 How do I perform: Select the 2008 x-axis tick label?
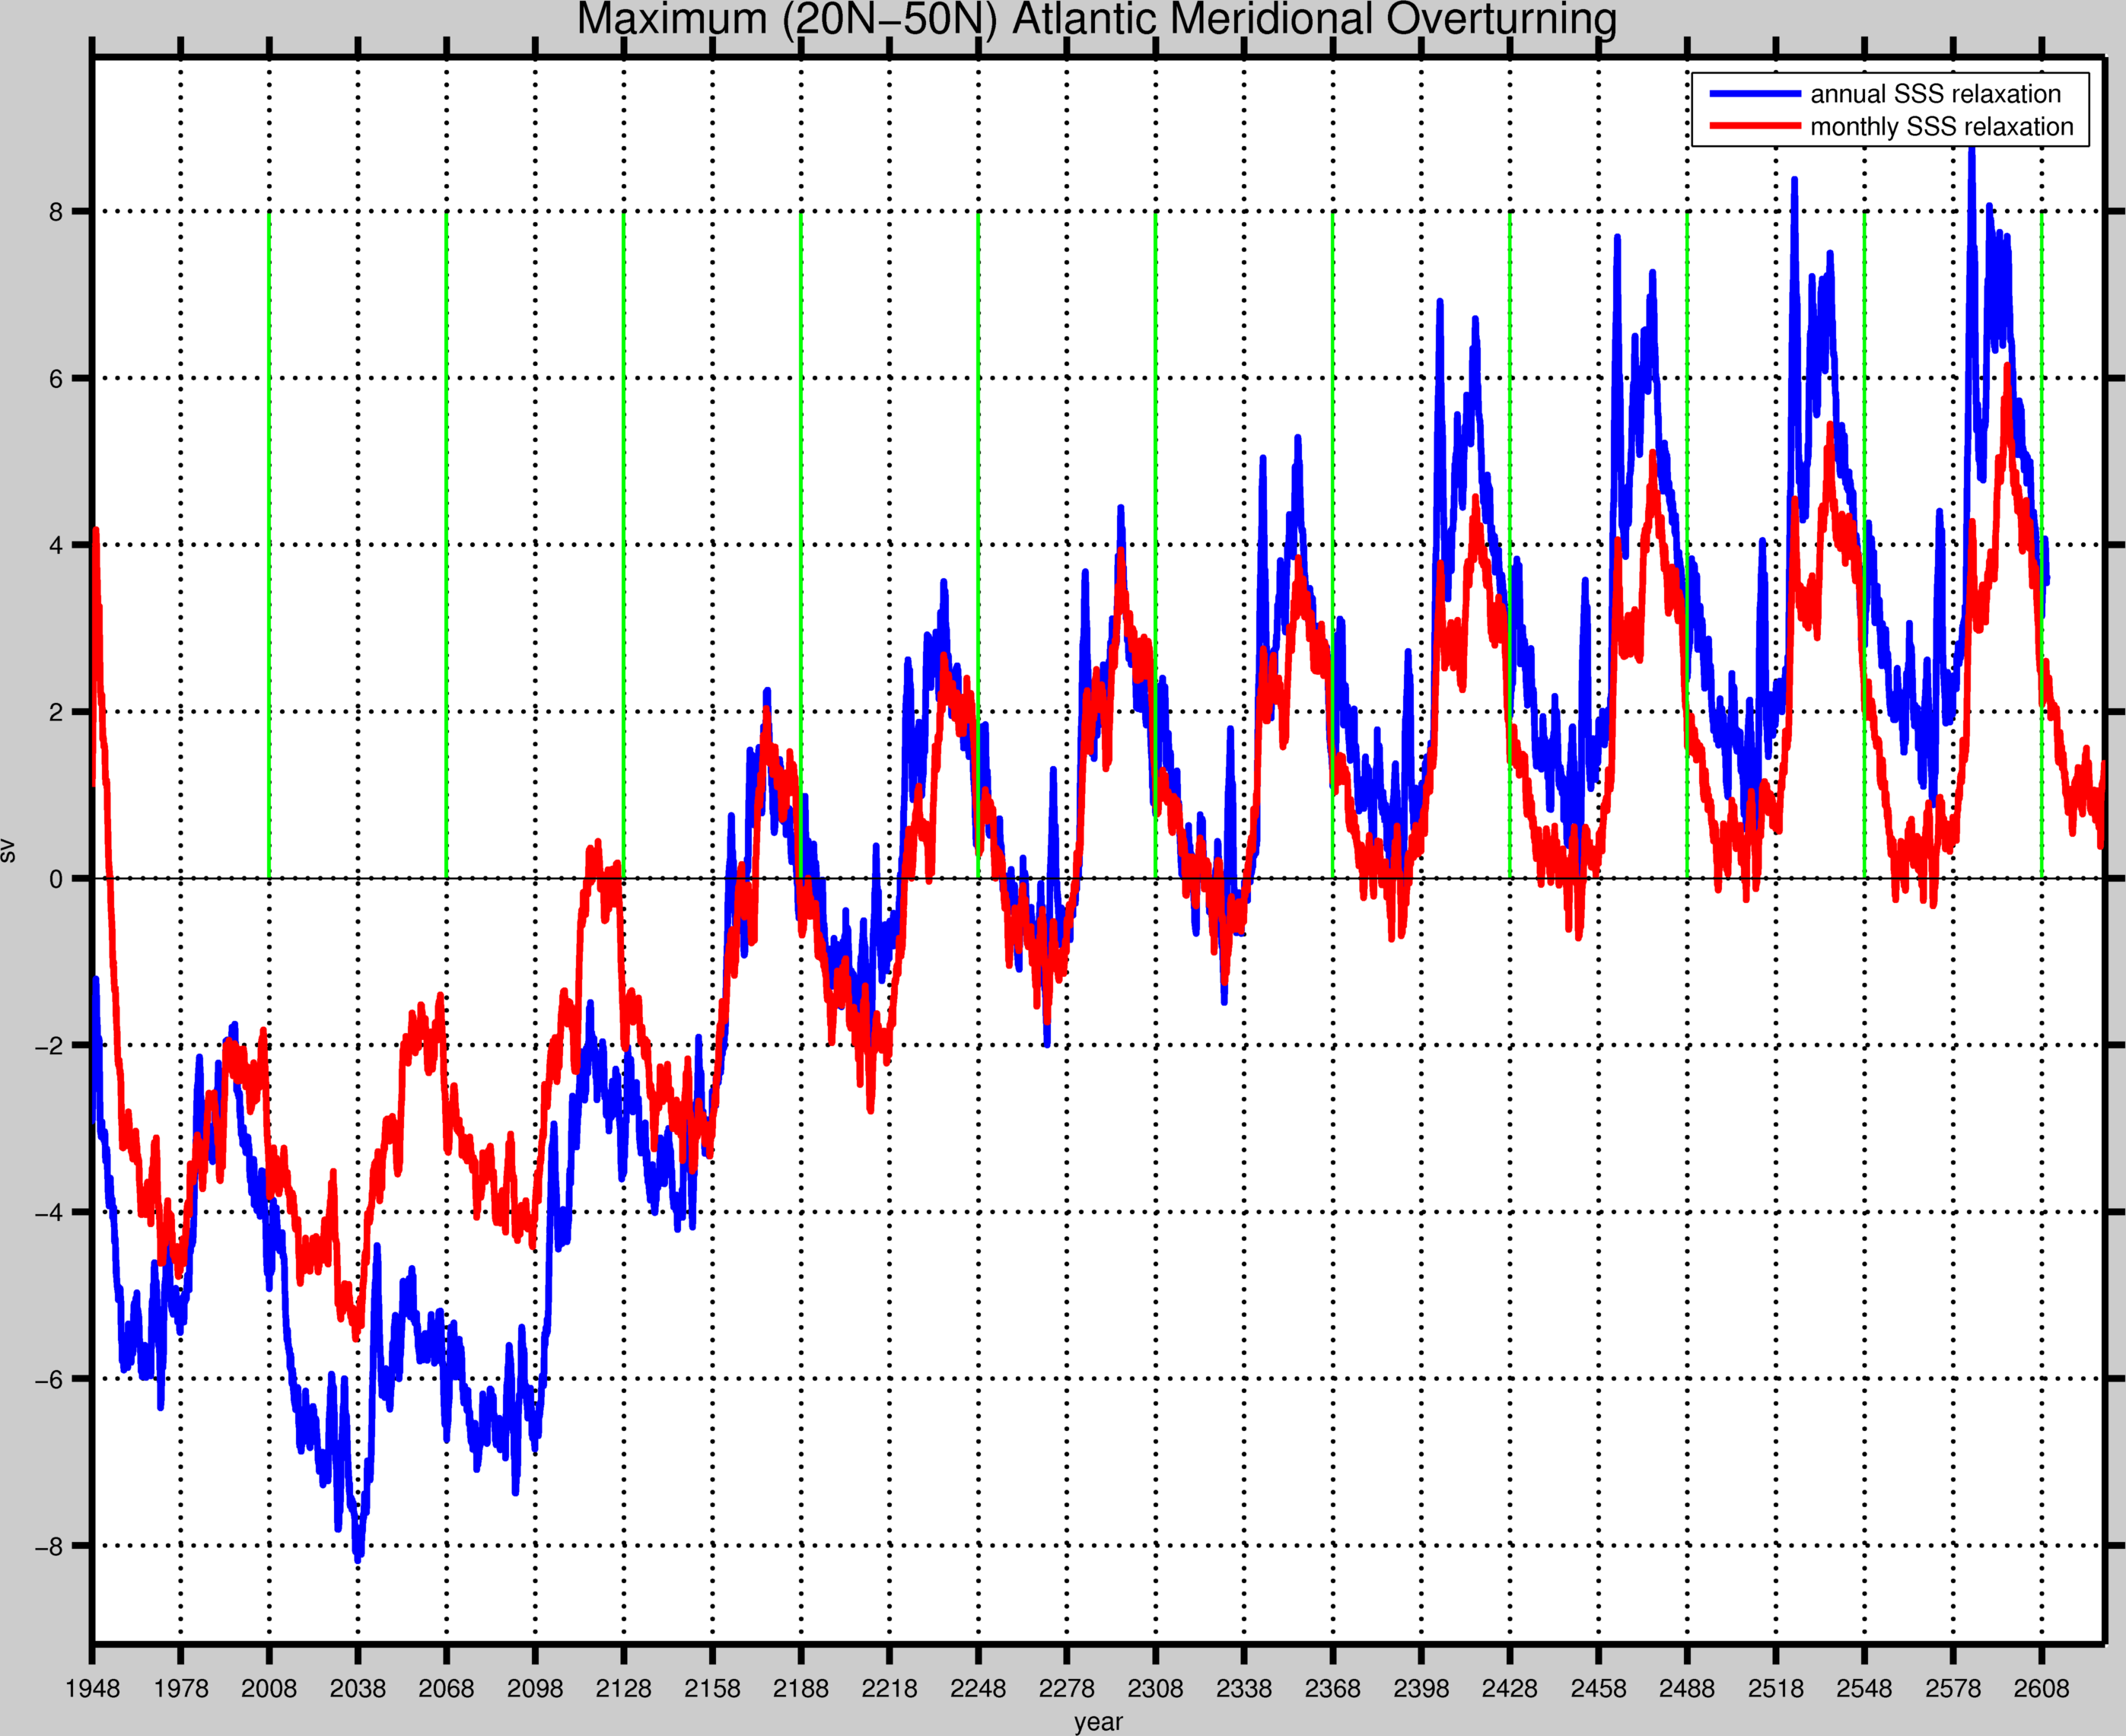point(269,1689)
